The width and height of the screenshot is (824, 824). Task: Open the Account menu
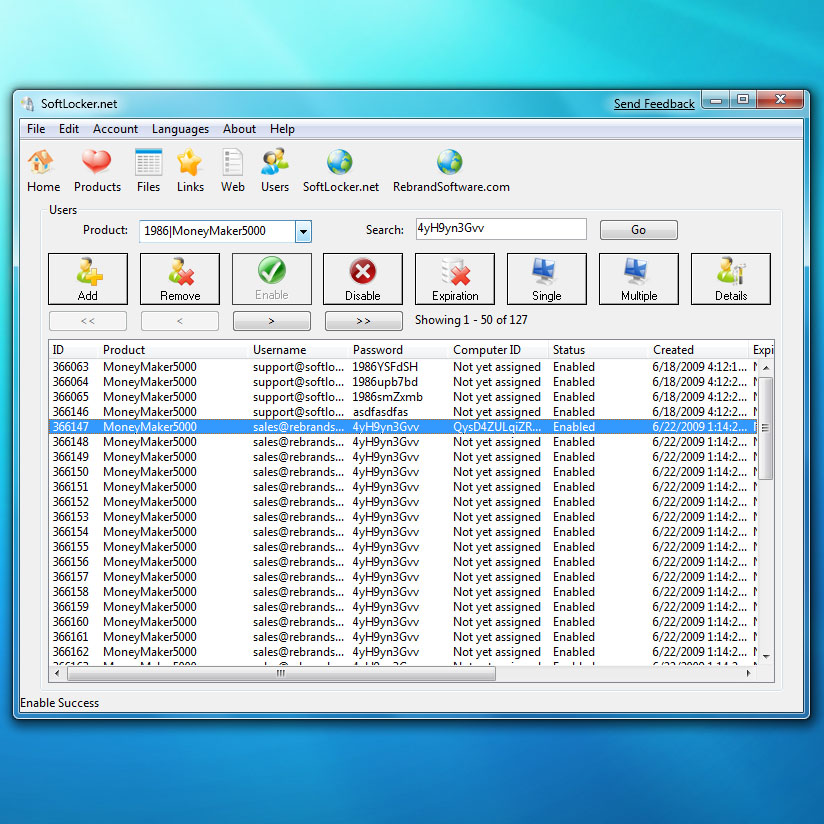[115, 129]
